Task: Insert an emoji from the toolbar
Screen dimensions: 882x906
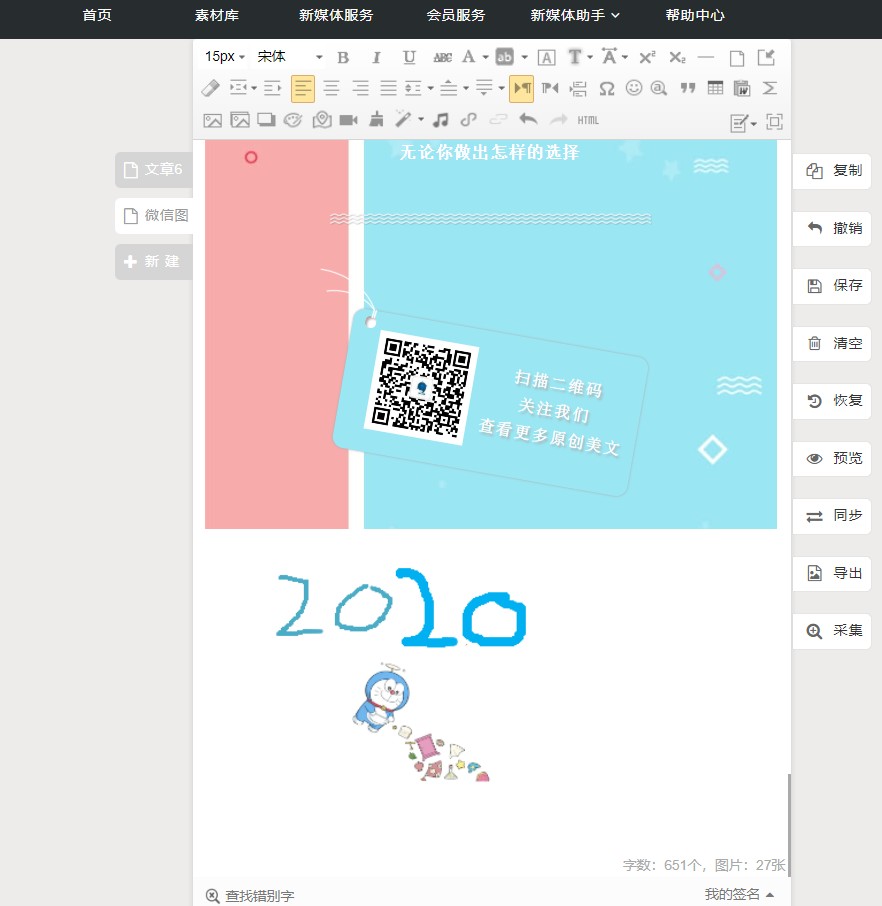Action: click(633, 88)
